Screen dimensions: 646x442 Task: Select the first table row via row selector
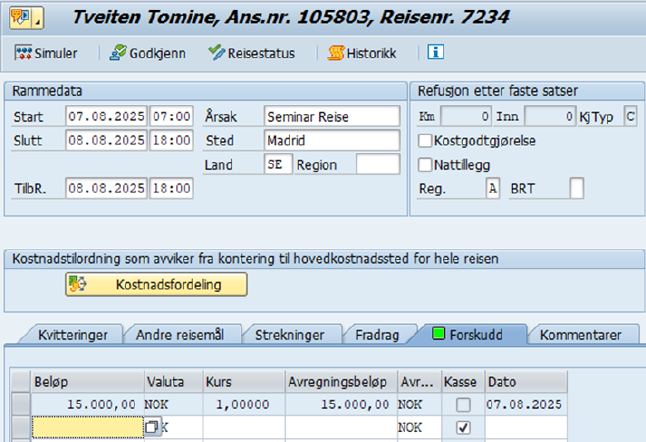coord(21,404)
